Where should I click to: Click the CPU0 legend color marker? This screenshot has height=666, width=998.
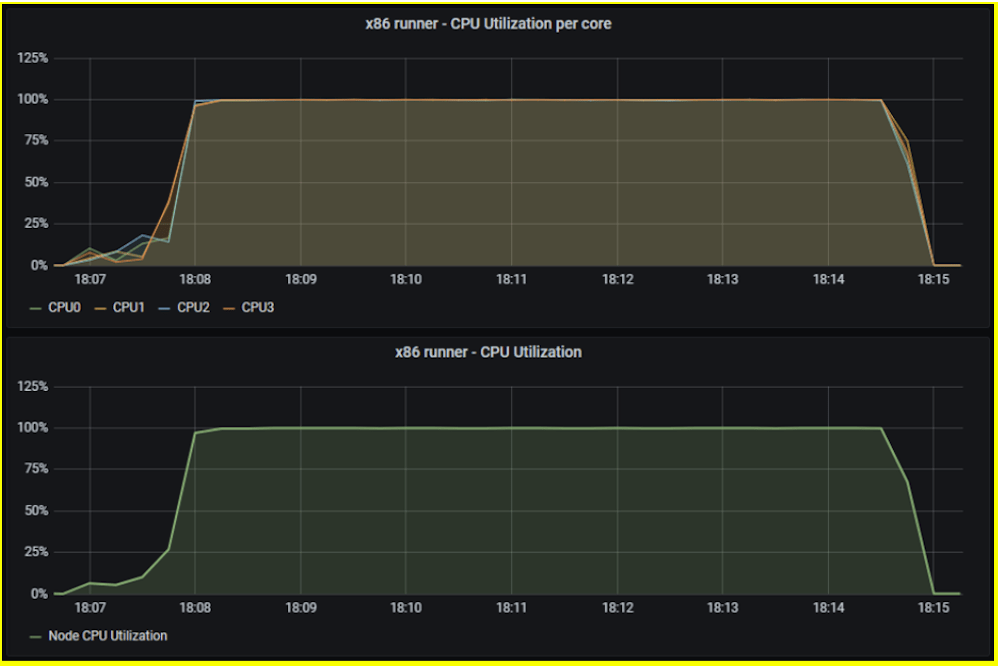(x=36, y=309)
